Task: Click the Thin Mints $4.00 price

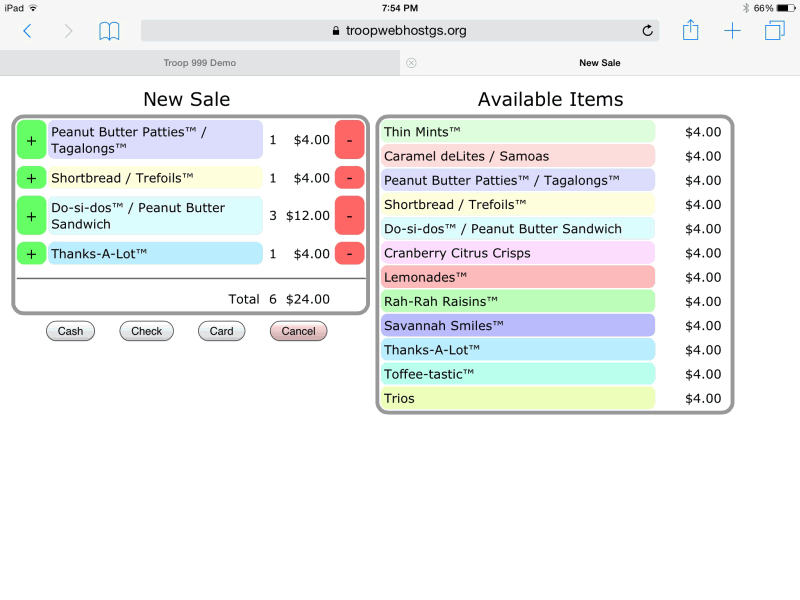Action: pyautogui.click(x=703, y=132)
